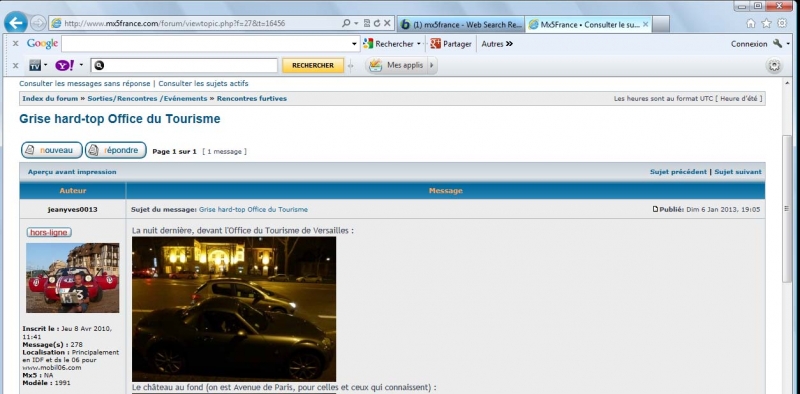800x394 pixels.
Task: Click the hors-ligne status badge
Action: tap(49, 233)
